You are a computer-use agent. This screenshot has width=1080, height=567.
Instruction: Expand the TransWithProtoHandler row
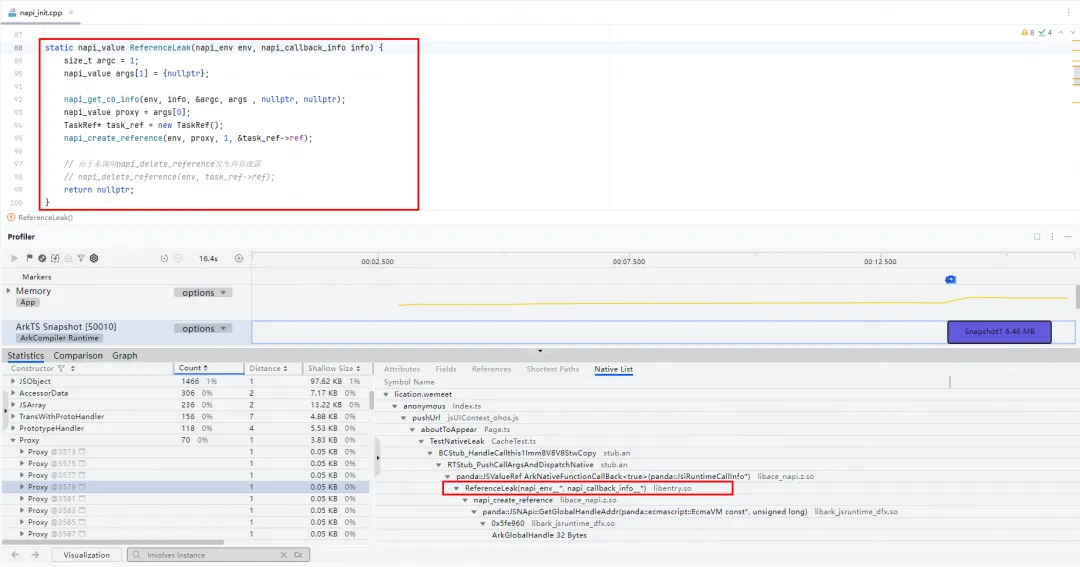[13, 416]
